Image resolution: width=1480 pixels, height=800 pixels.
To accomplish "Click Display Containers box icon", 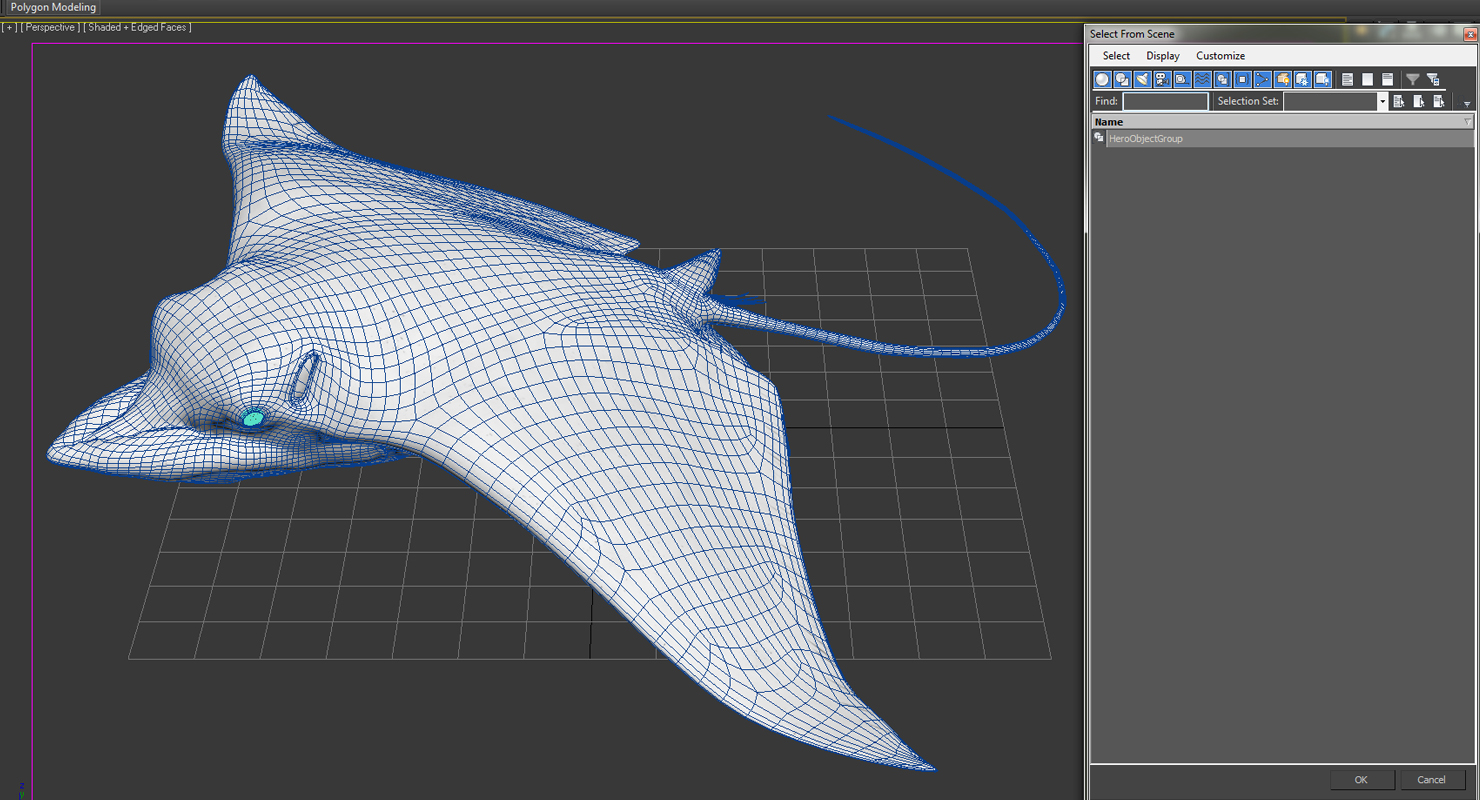I will (x=1282, y=79).
